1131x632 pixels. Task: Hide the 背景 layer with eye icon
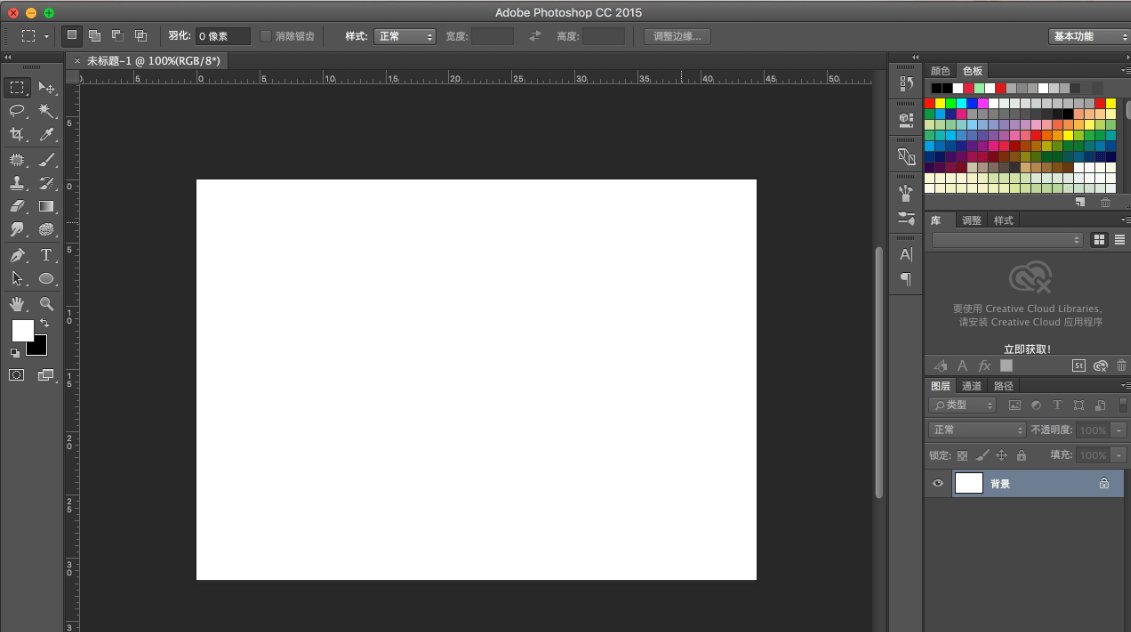click(938, 483)
